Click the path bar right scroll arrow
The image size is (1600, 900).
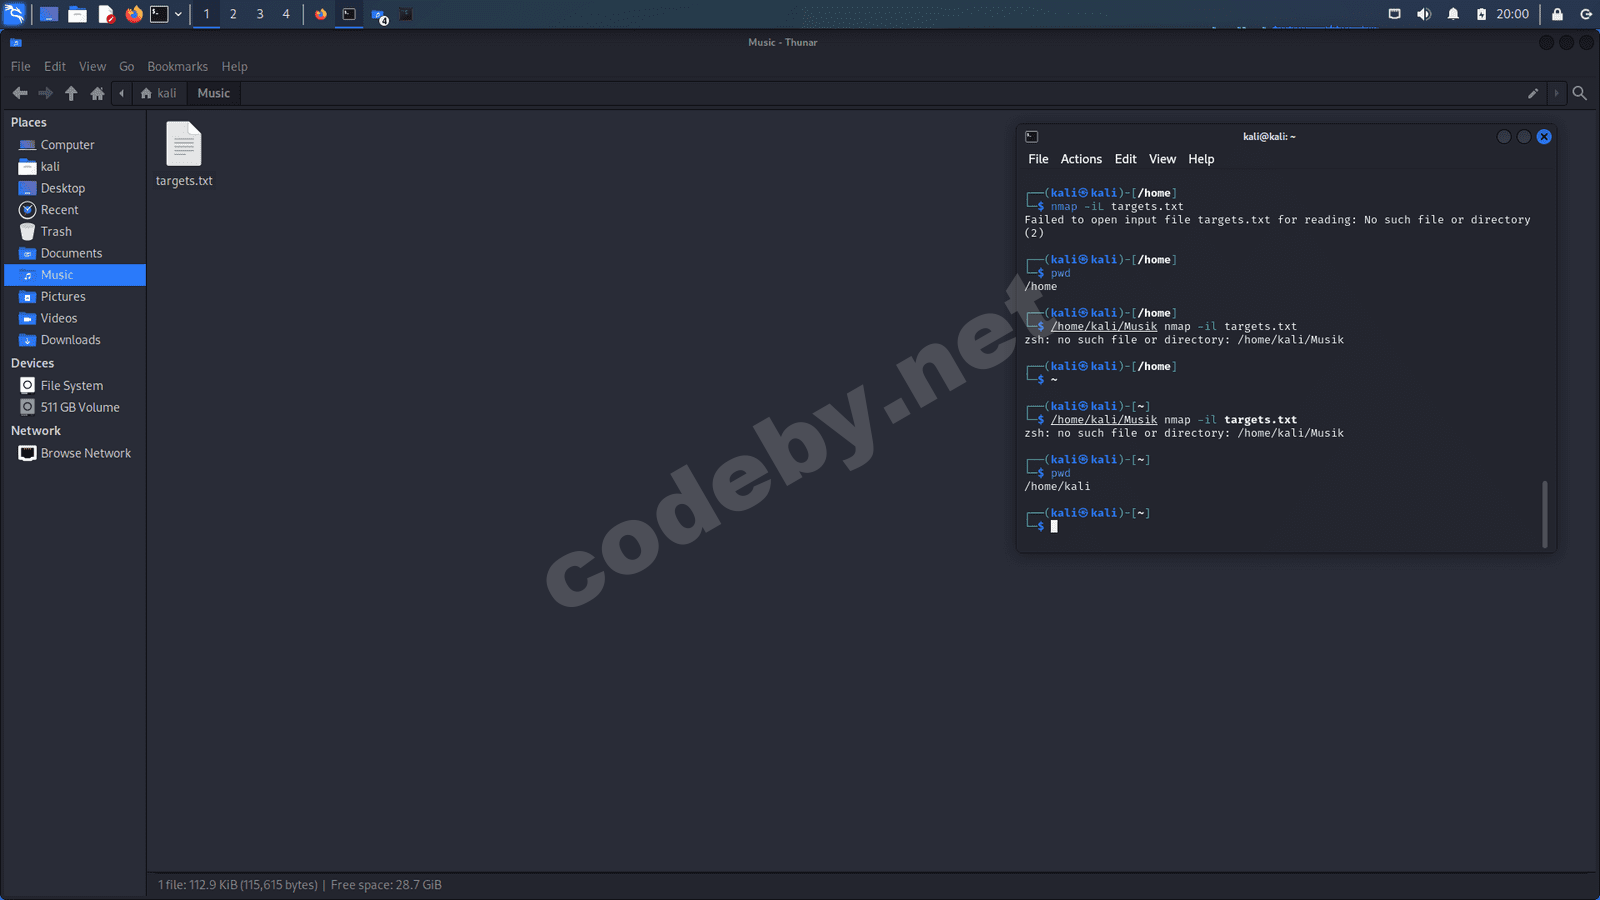[x=1556, y=93]
